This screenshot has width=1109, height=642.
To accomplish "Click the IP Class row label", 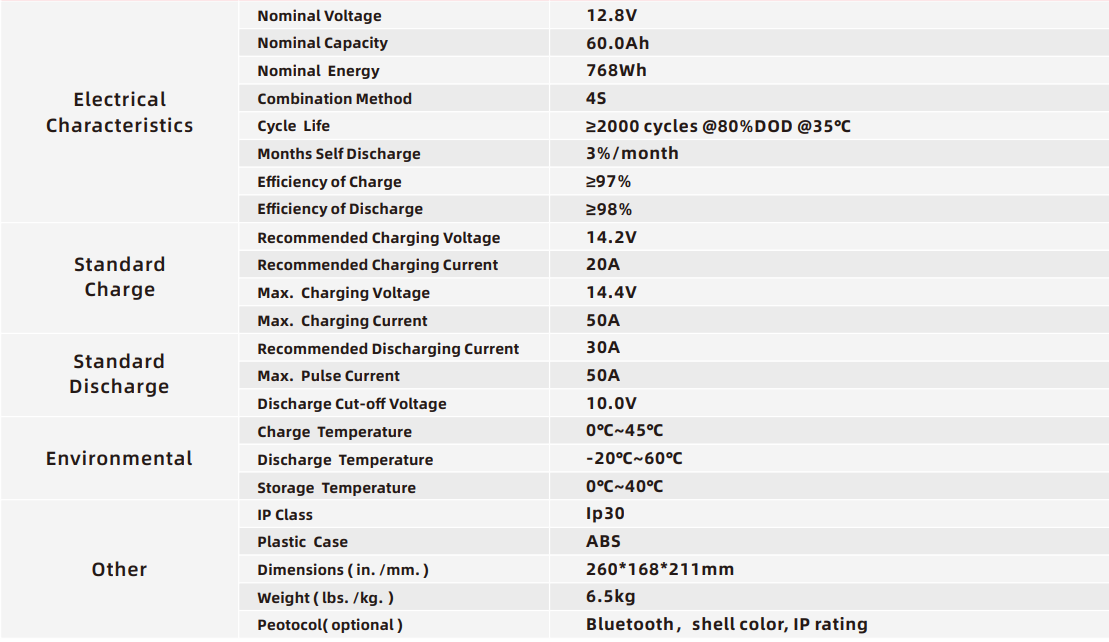I will pyautogui.click(x=285, y=515).
